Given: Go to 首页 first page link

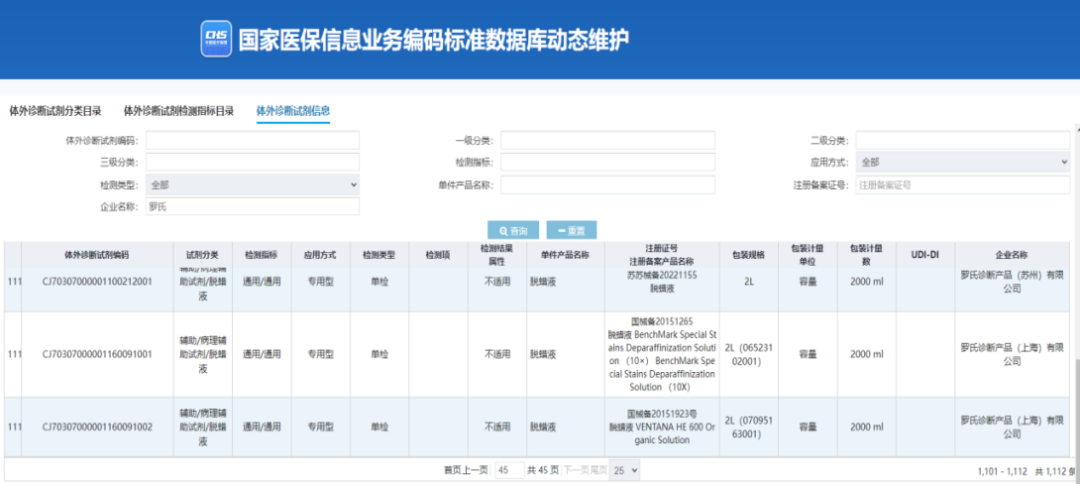Looking at the screenshot, I should coord(453,470).
